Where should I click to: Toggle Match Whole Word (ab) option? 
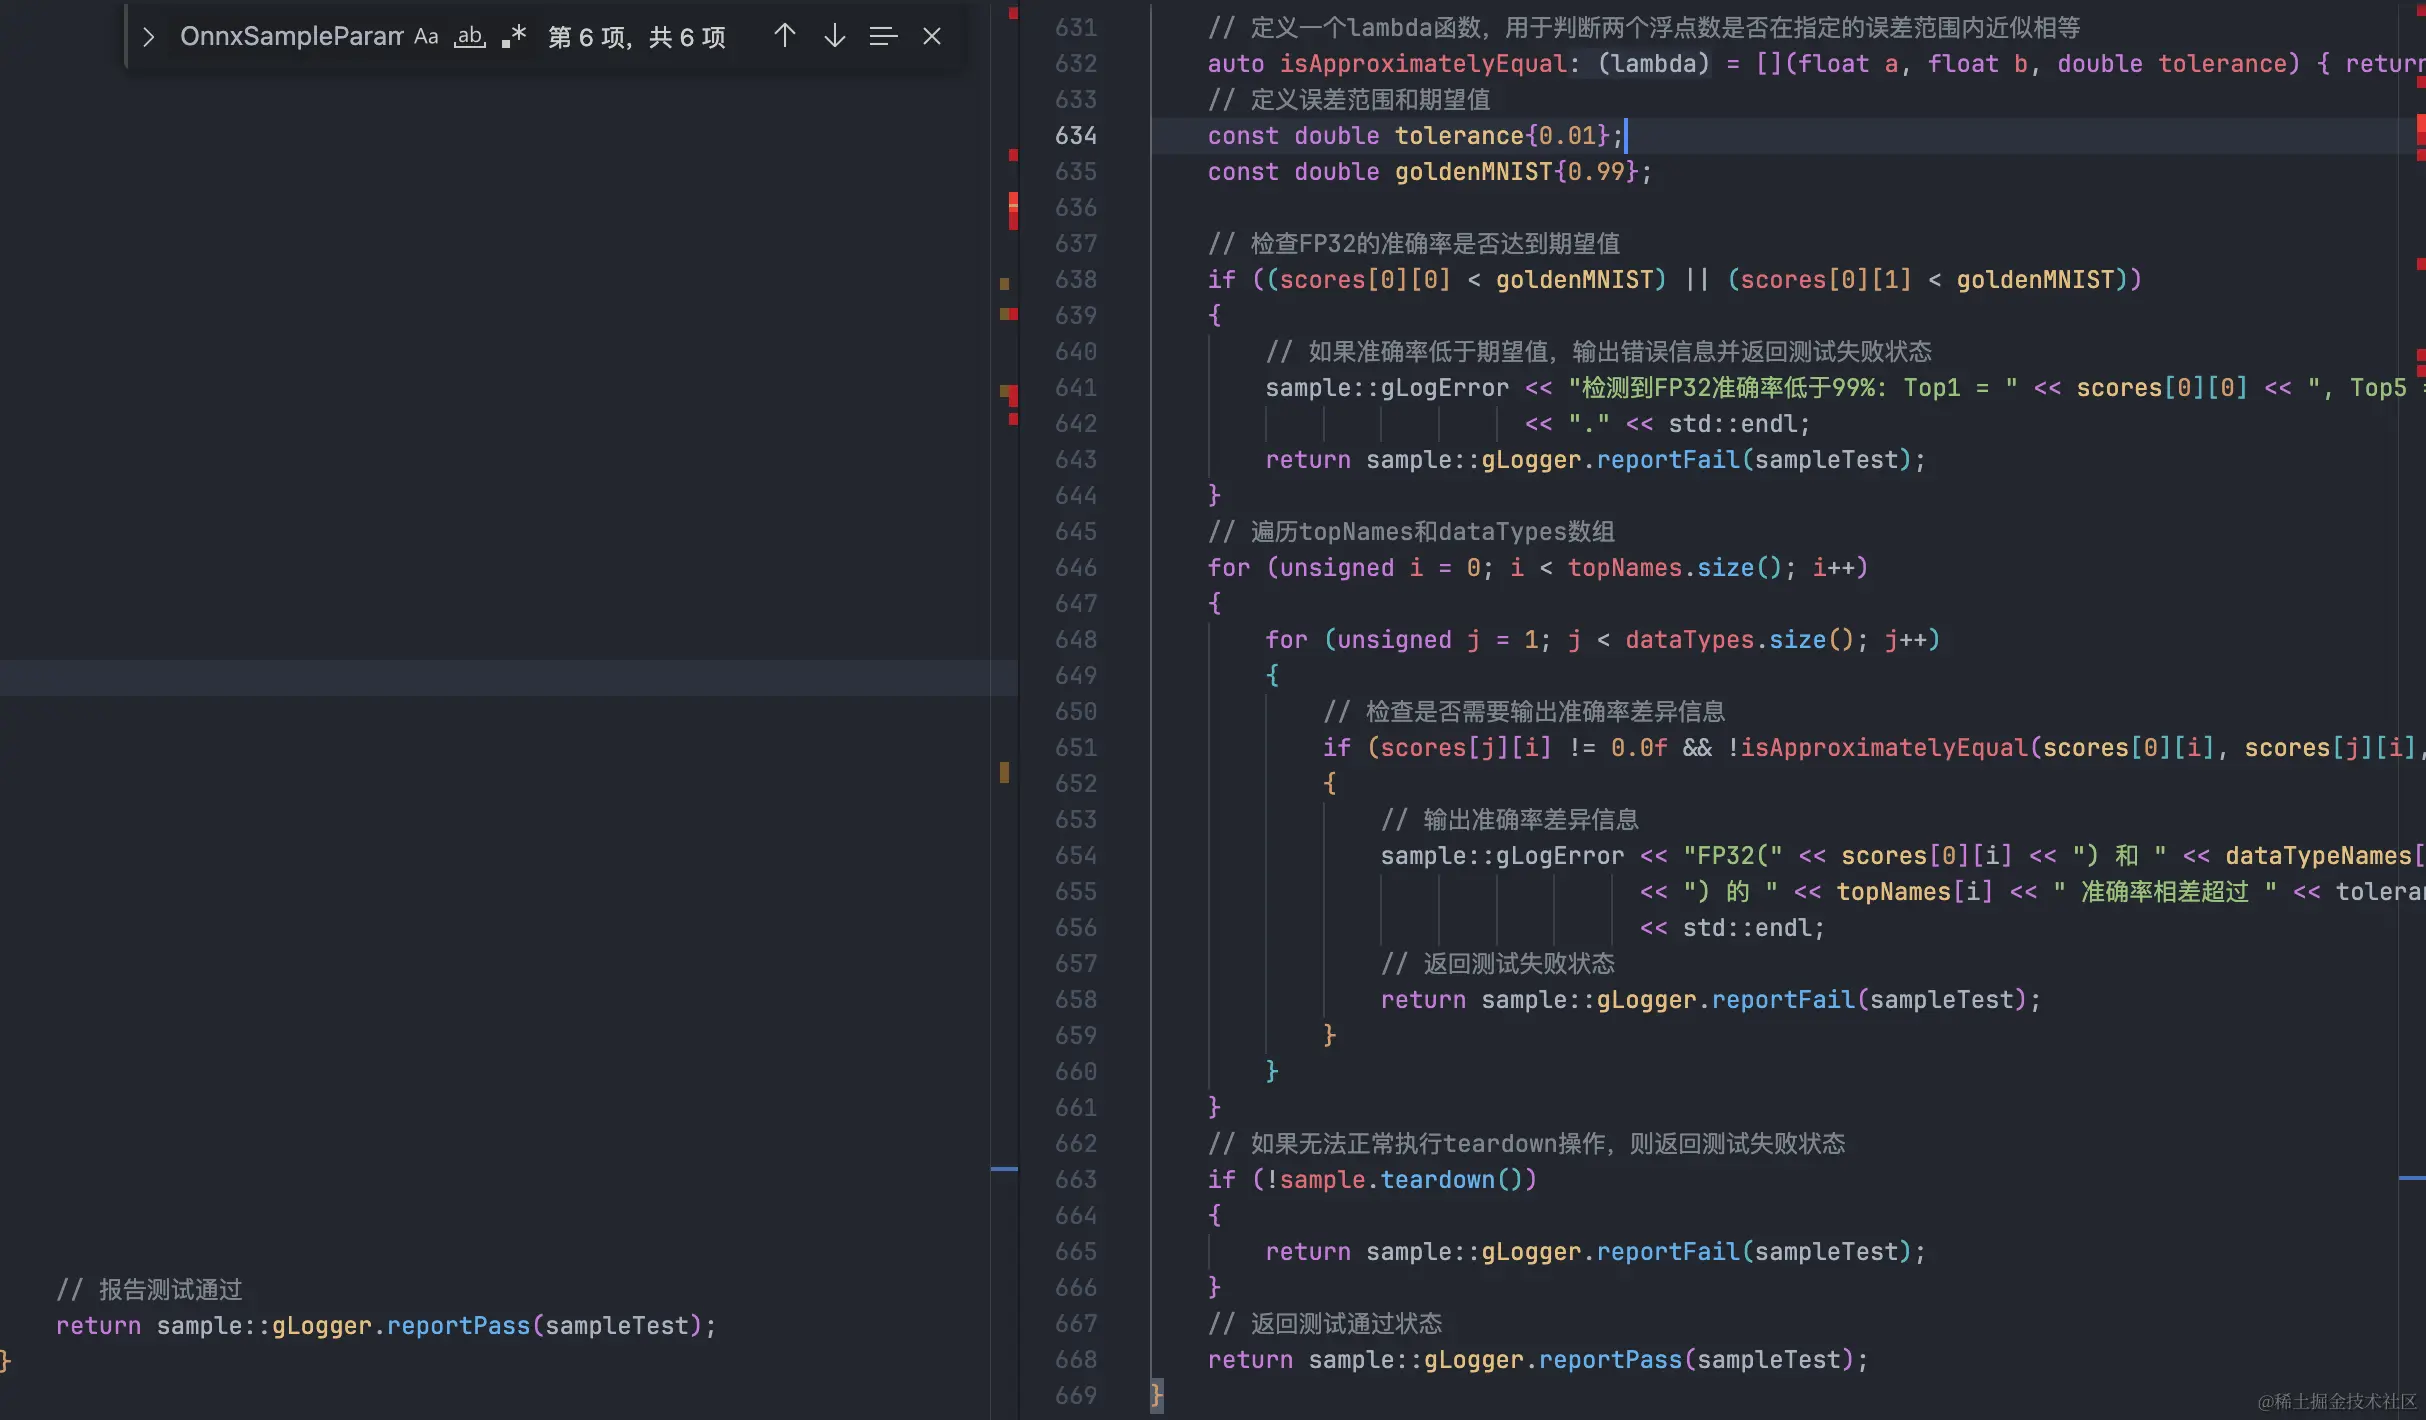click(x=470, y=37)
